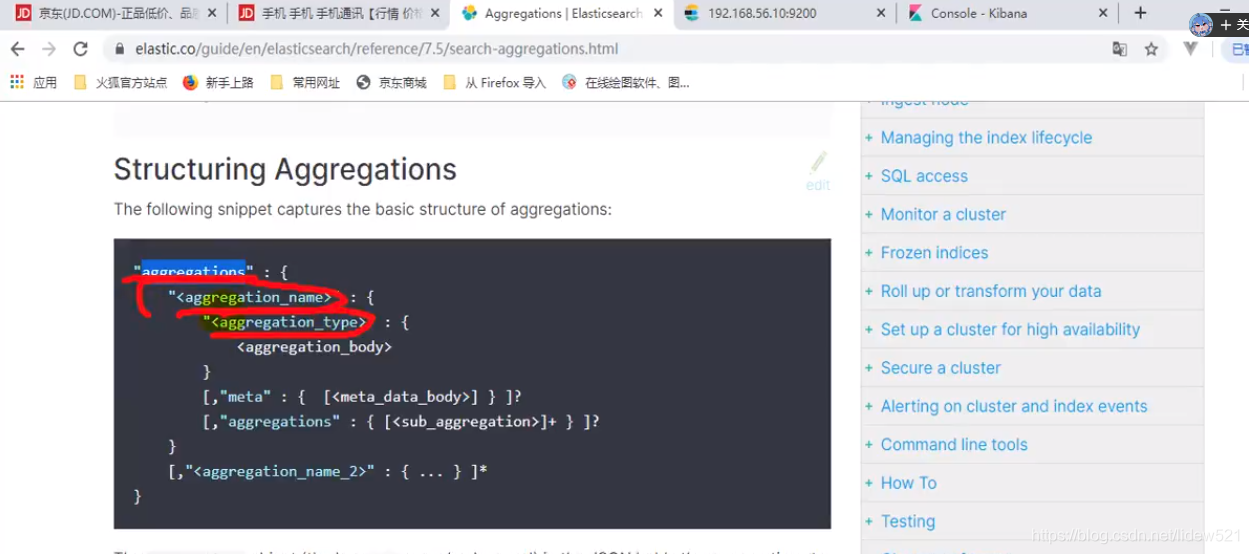Expand Roll up or transform your data

click(x=869, y=292)
